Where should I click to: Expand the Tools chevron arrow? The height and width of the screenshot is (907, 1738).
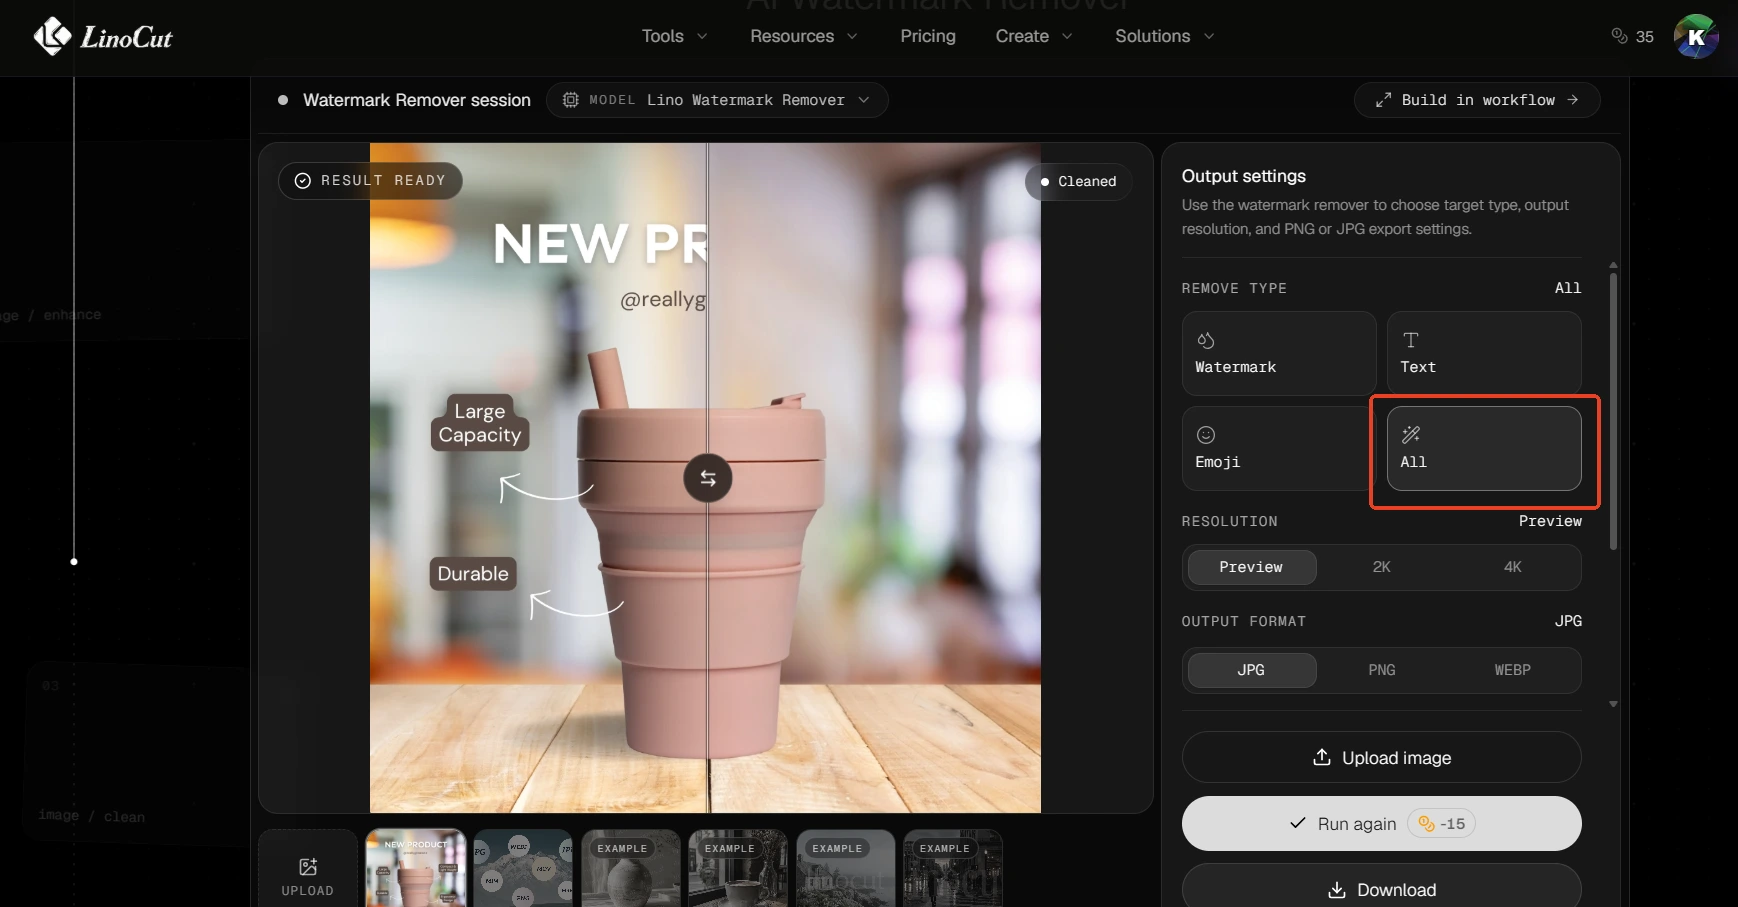pyautogui.click(x=702, y=36)
